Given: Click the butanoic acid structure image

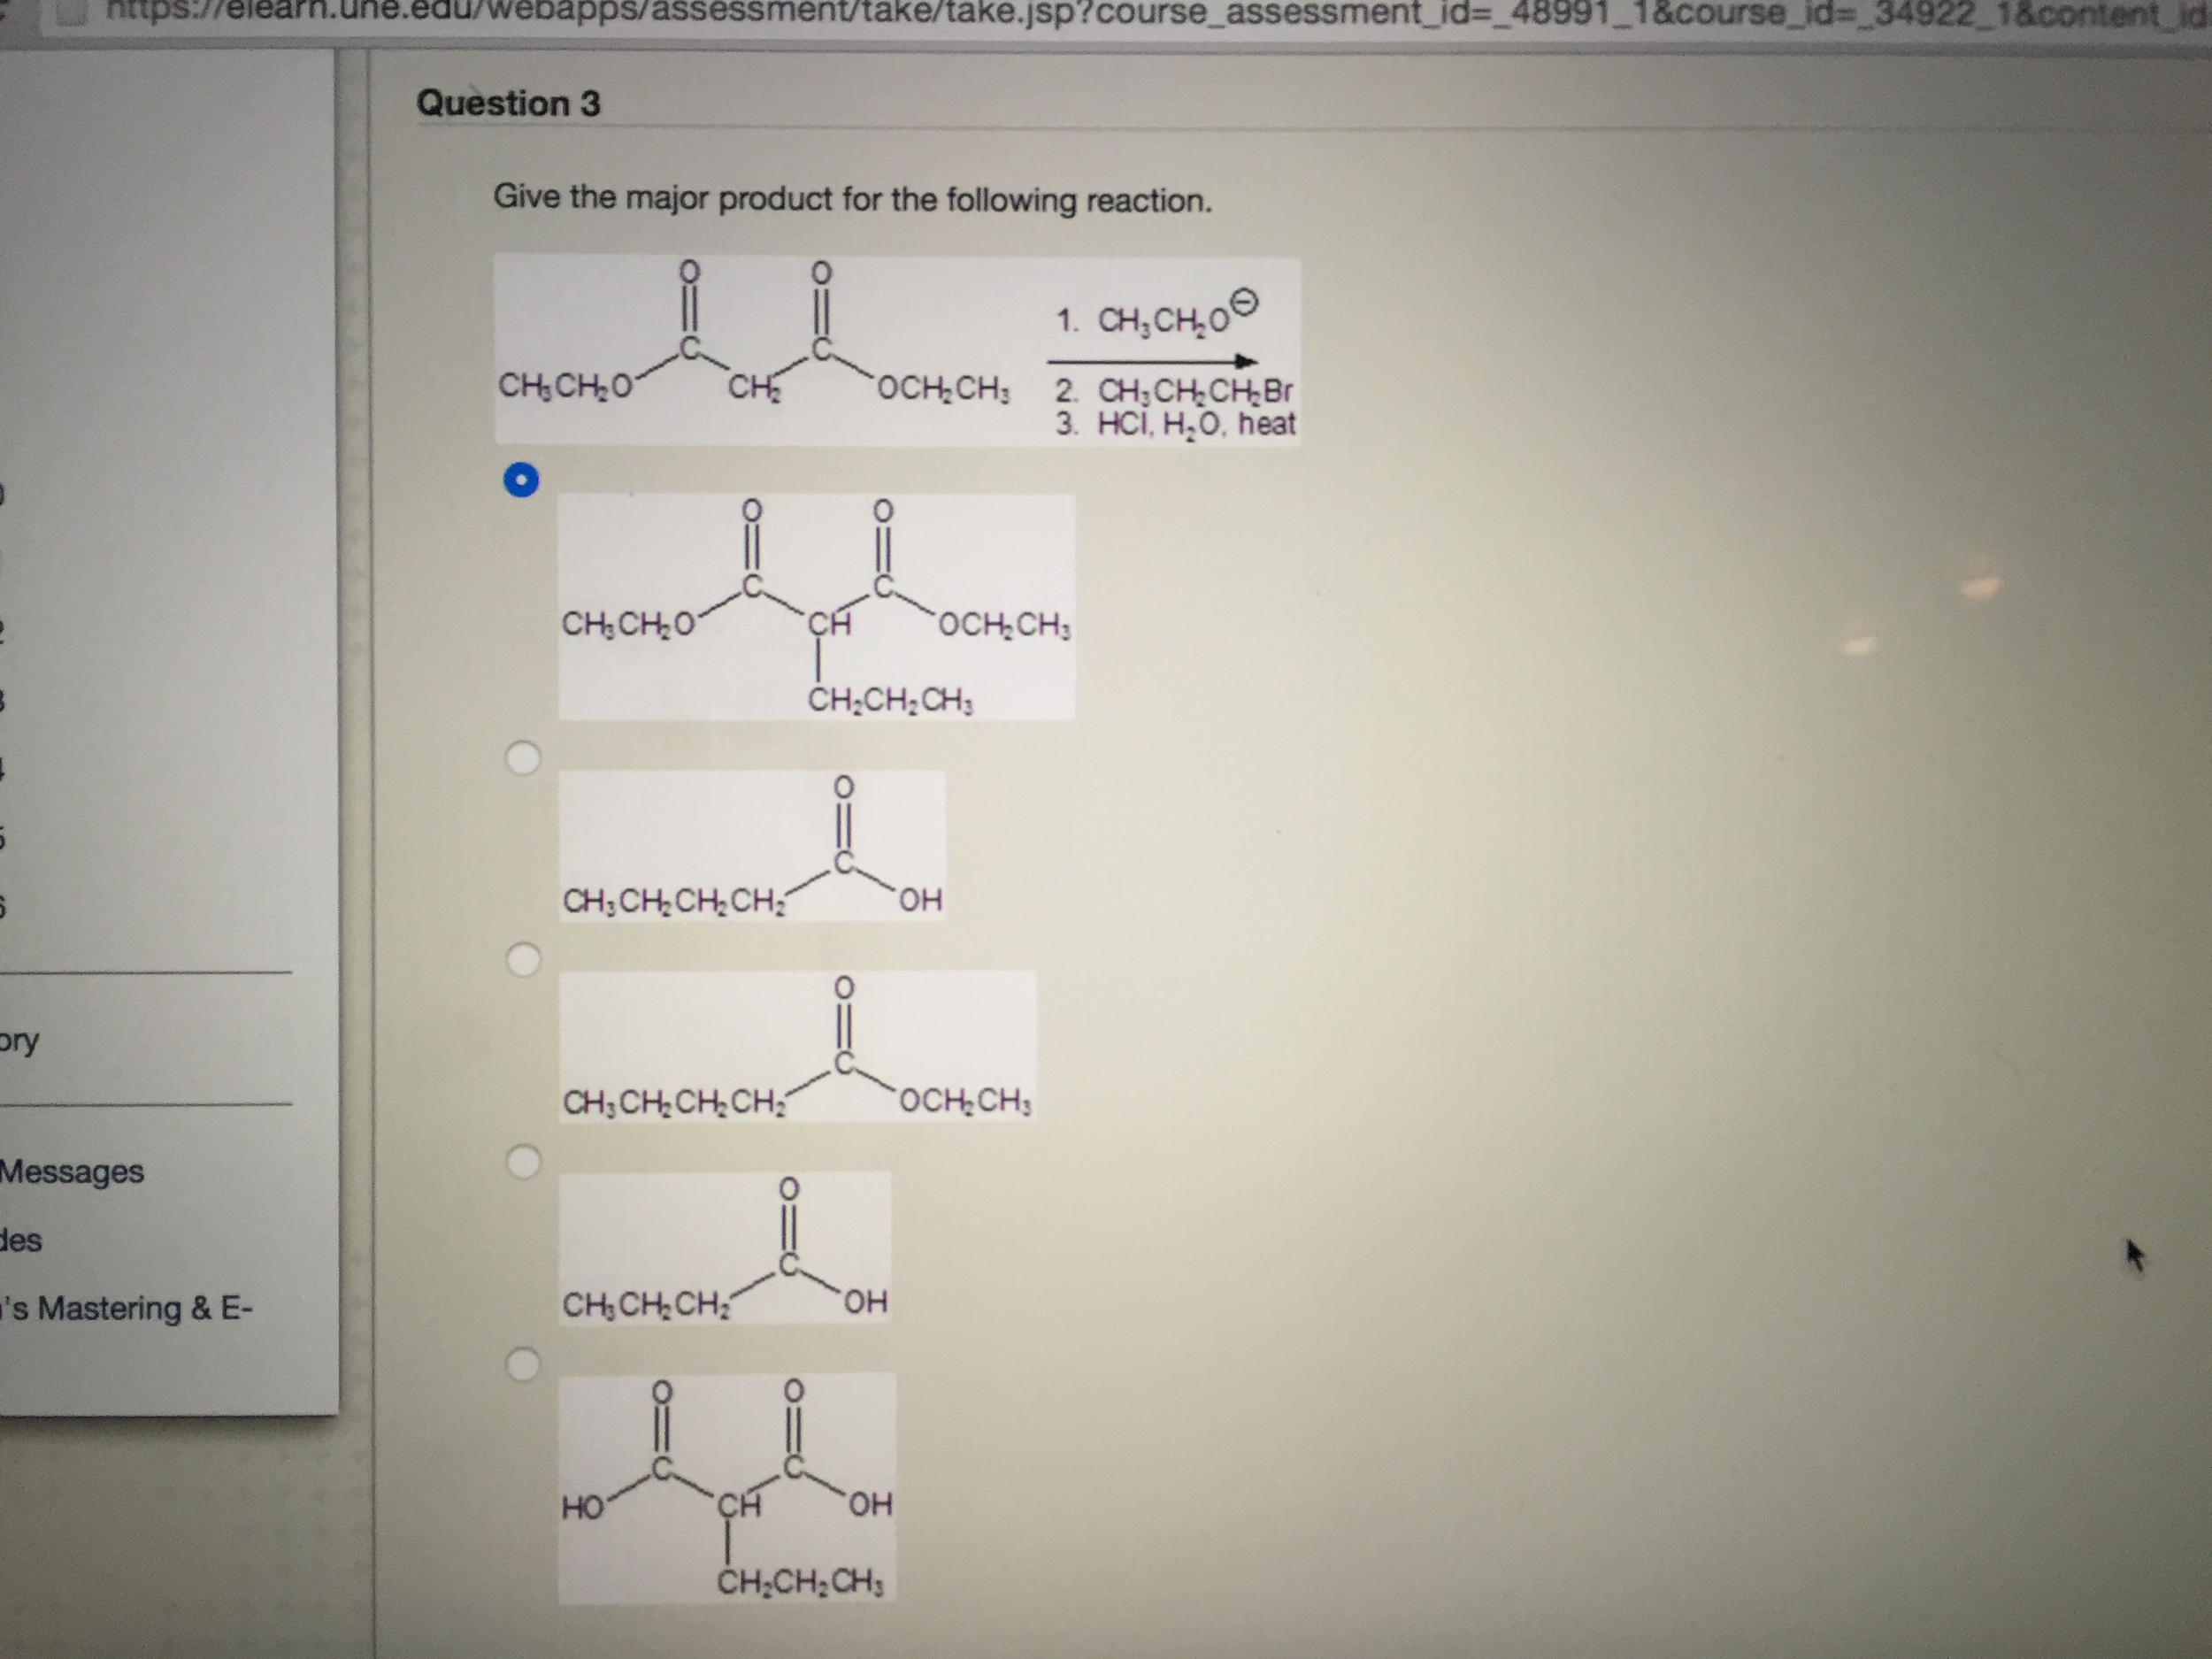Looking at the screenshot, I should tap(725, 1248).
